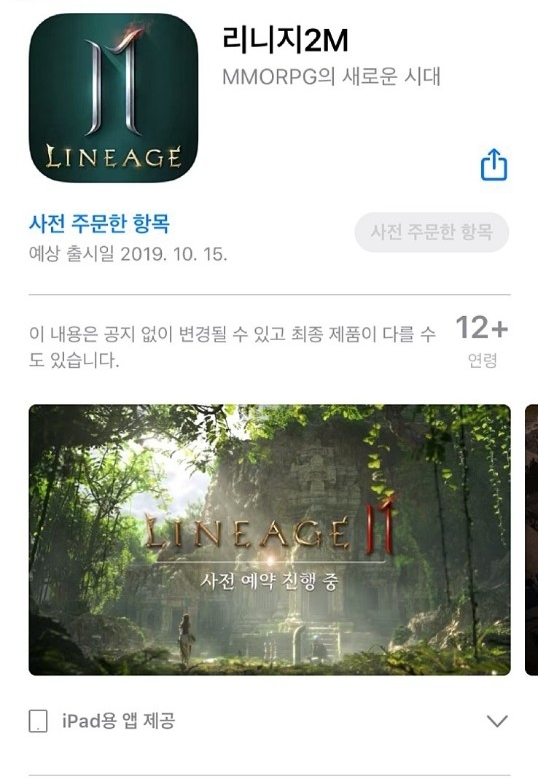Viewport: 538px width, 780px height.
Task: Click the character standing in the screenshot
Action: pyautogui.click(x=186, y=640)
